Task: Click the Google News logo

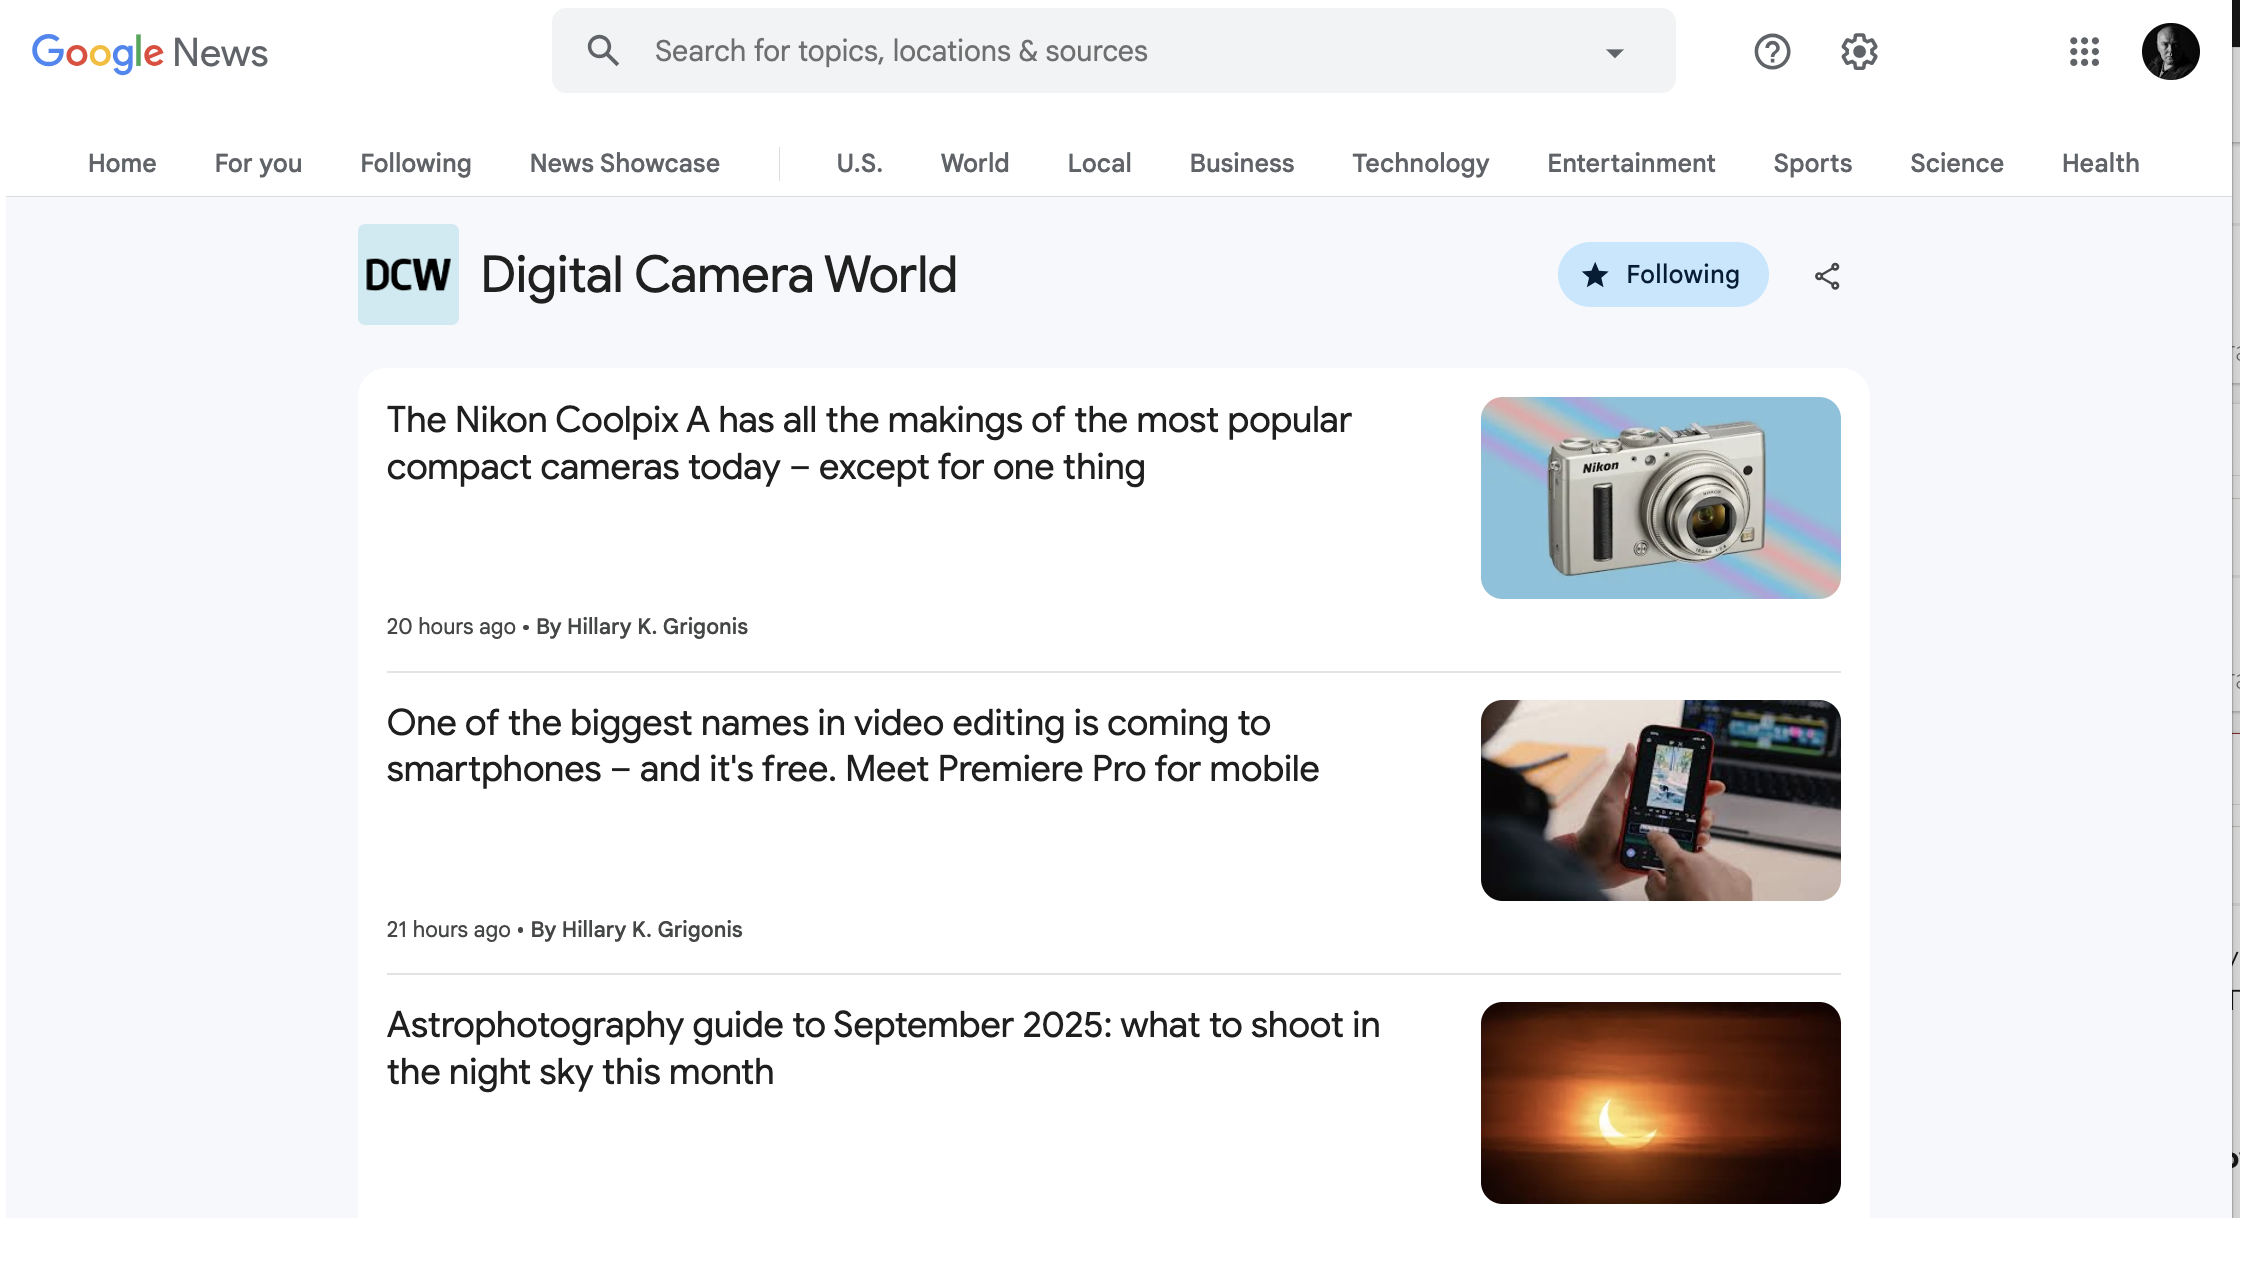Action: click(x=150, y=52)
